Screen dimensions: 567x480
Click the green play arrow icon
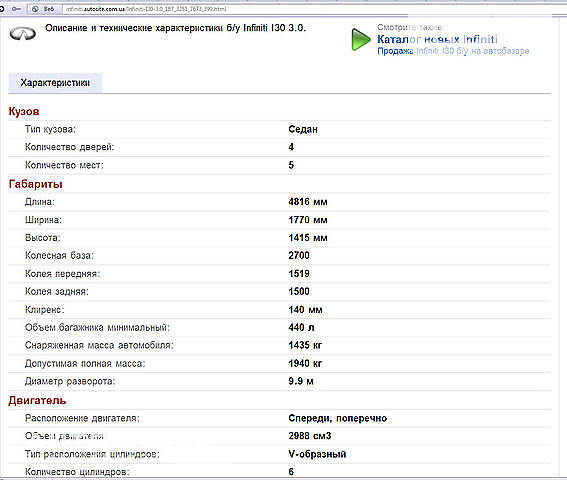click(x=361, y=39)
